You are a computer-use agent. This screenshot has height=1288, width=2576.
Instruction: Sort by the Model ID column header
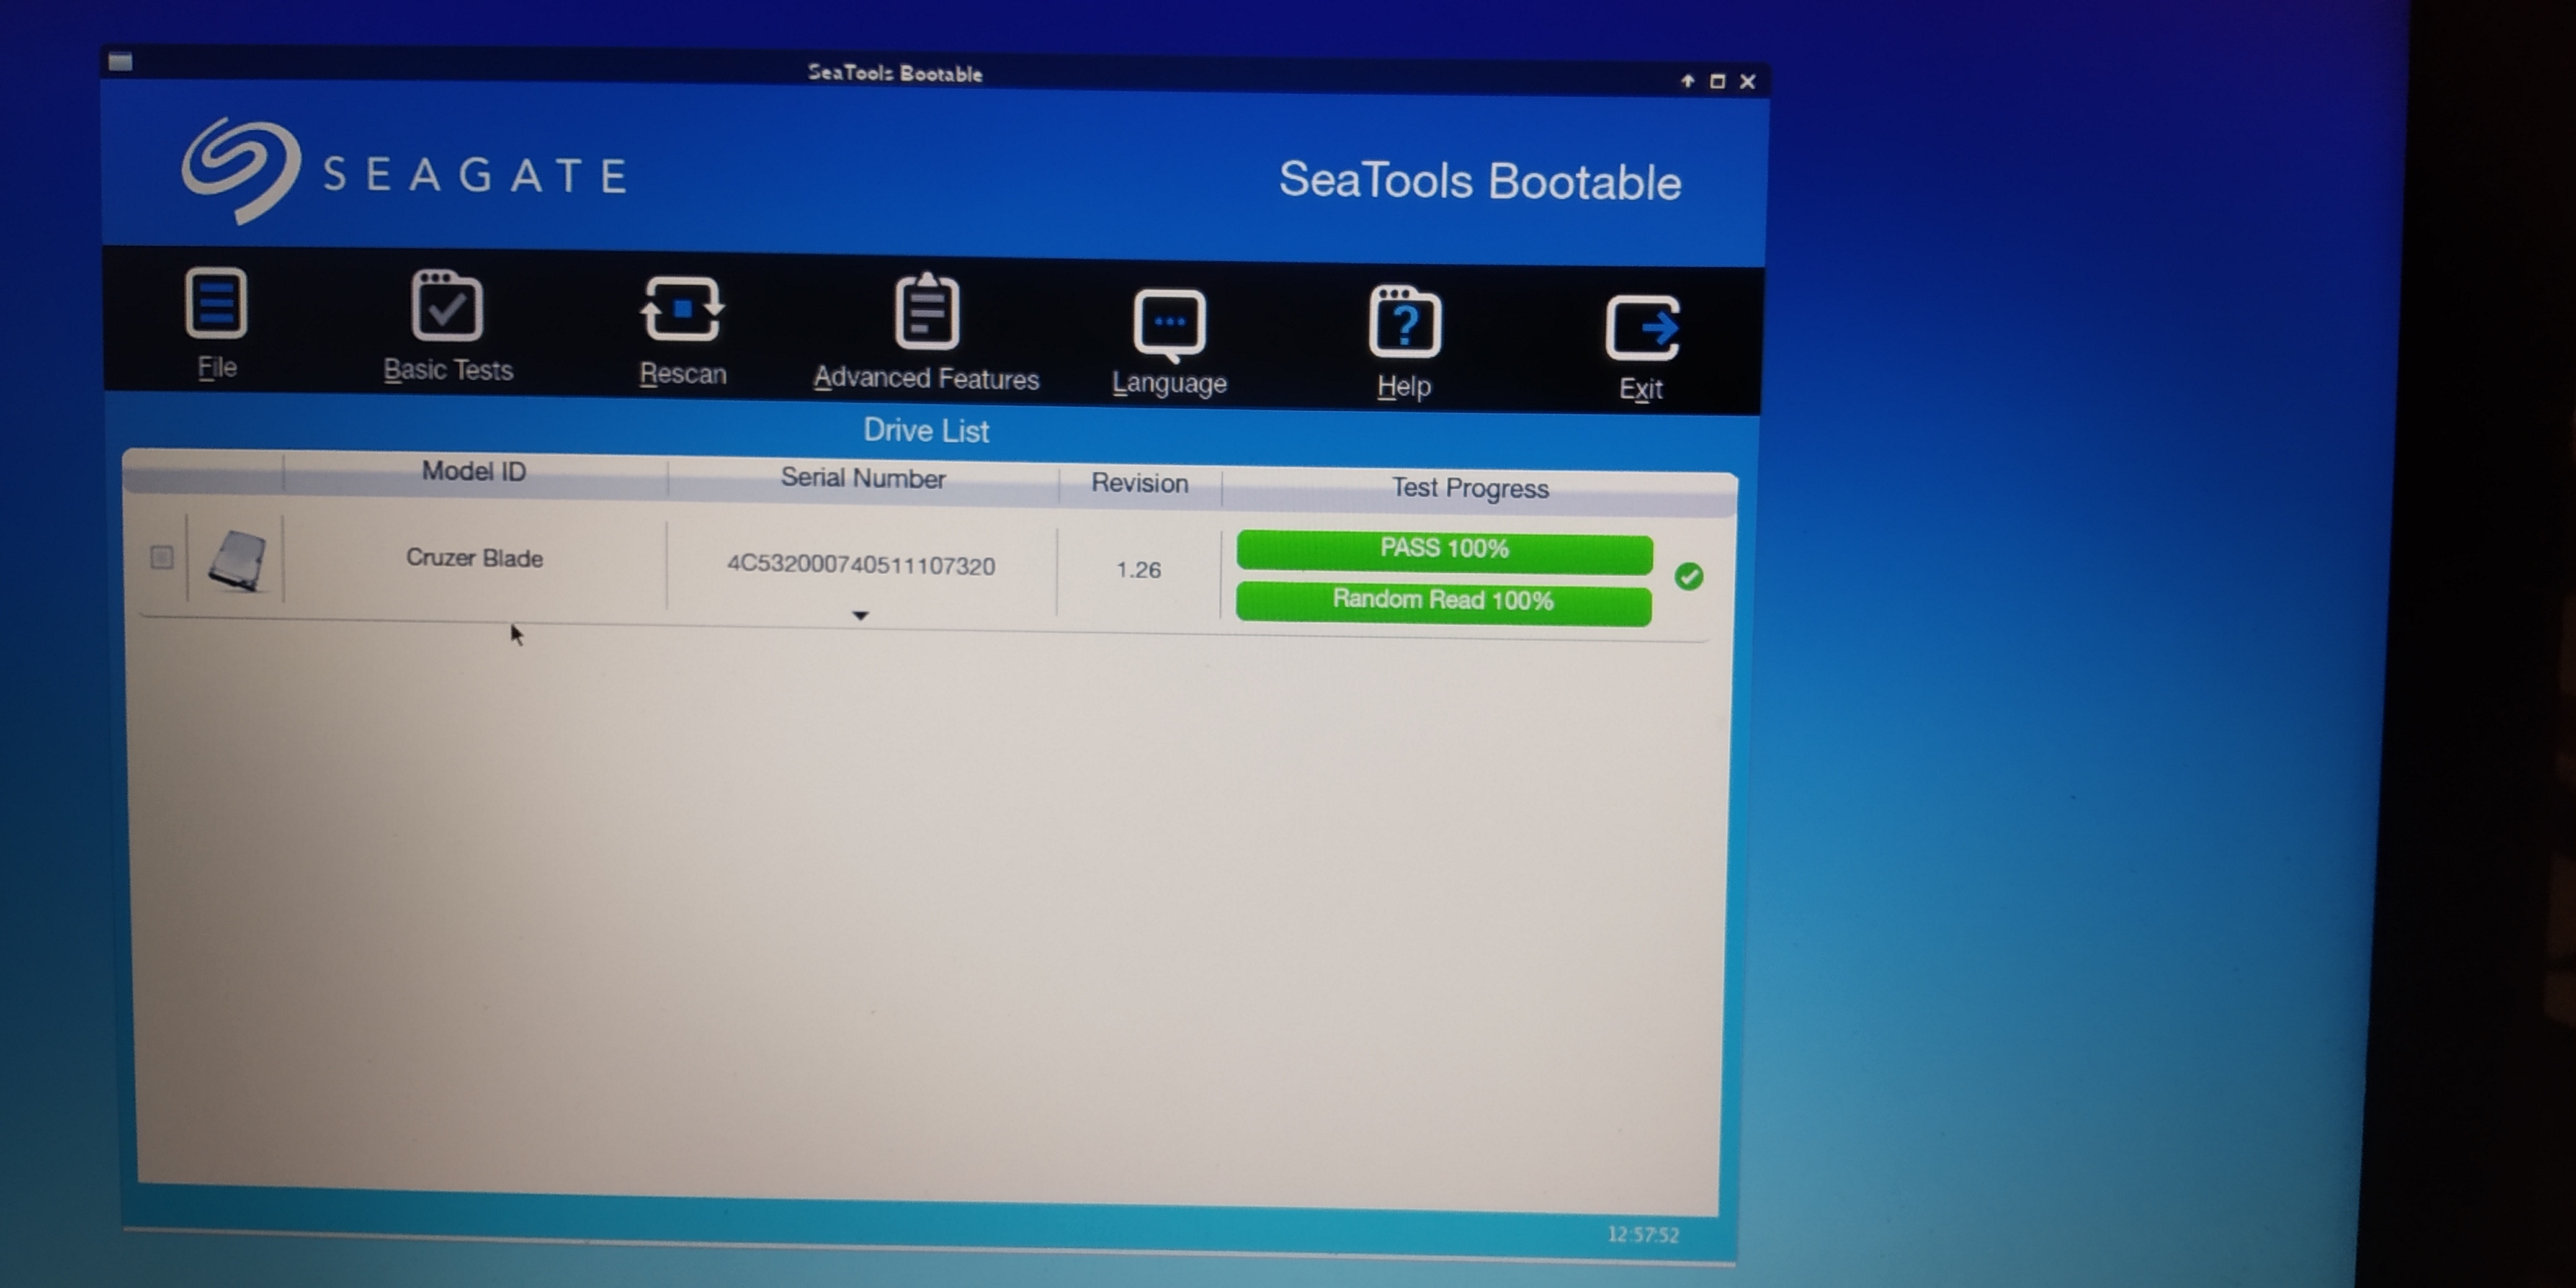pos(474,472)
